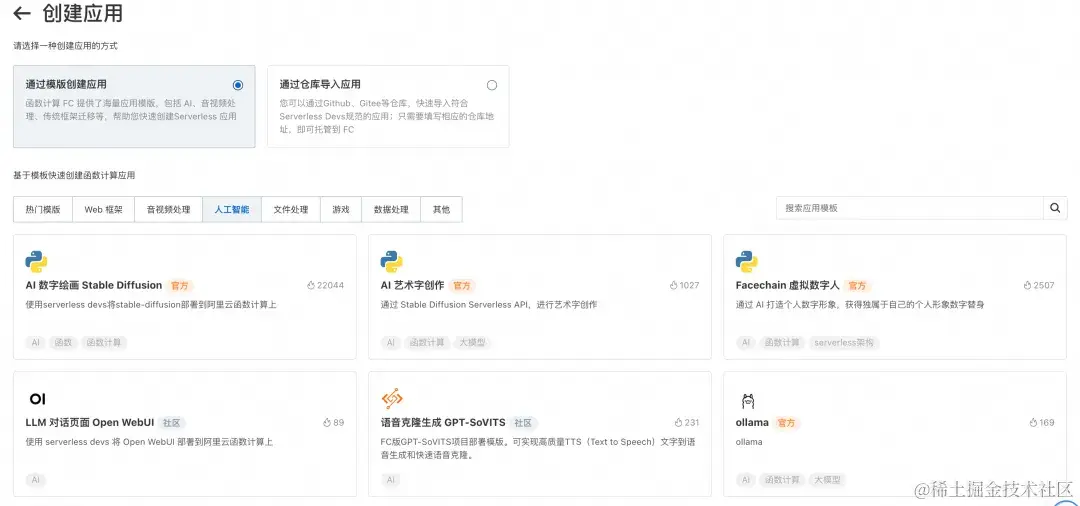Viewport: 1080px width, 506px height.
Task: Click description 通过 Stable Diffusion Serverless API
Action: point(488,304)
